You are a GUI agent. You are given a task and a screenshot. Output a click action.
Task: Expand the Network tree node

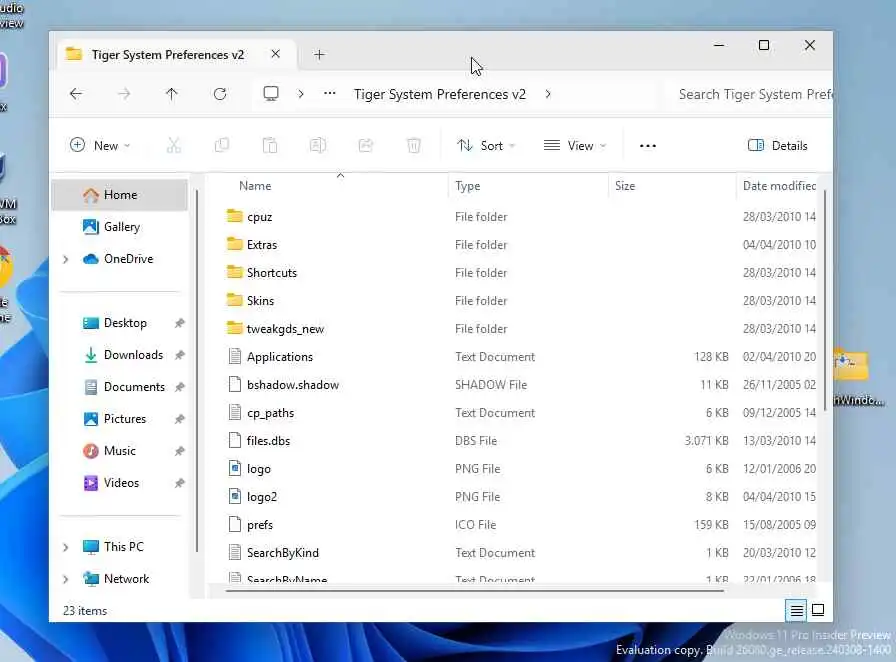66,579
